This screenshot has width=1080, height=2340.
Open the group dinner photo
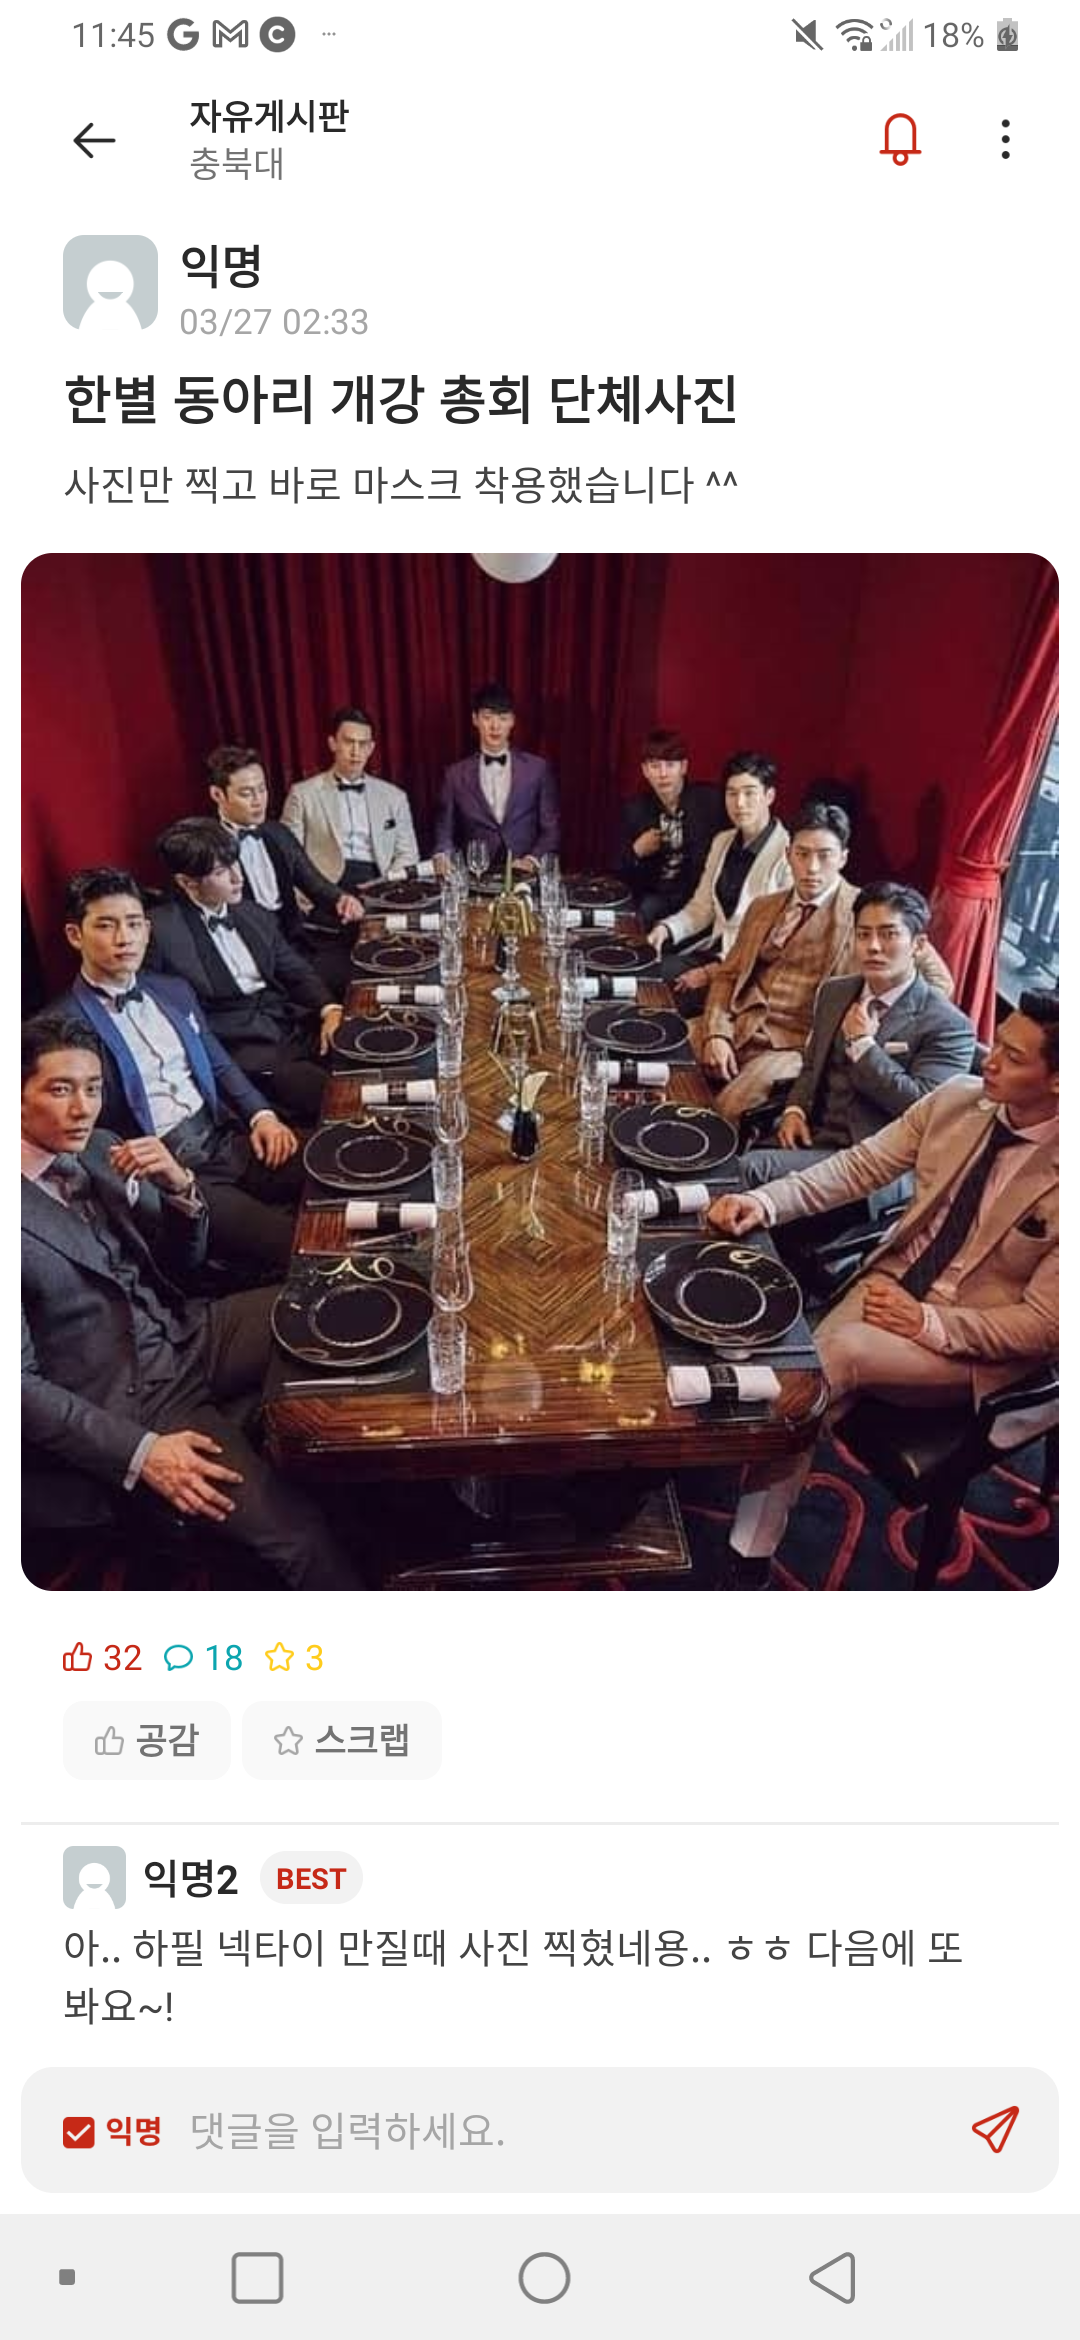pos(540,1071)
